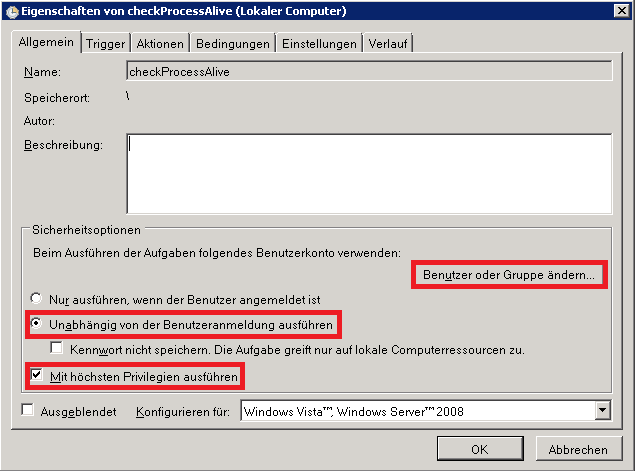The width and height of the screenshot is (635, 471).
Task: Select 'Nur ausführen, wenn der Benutzer angemeldet ist'
Action: [x=38, y=298]
